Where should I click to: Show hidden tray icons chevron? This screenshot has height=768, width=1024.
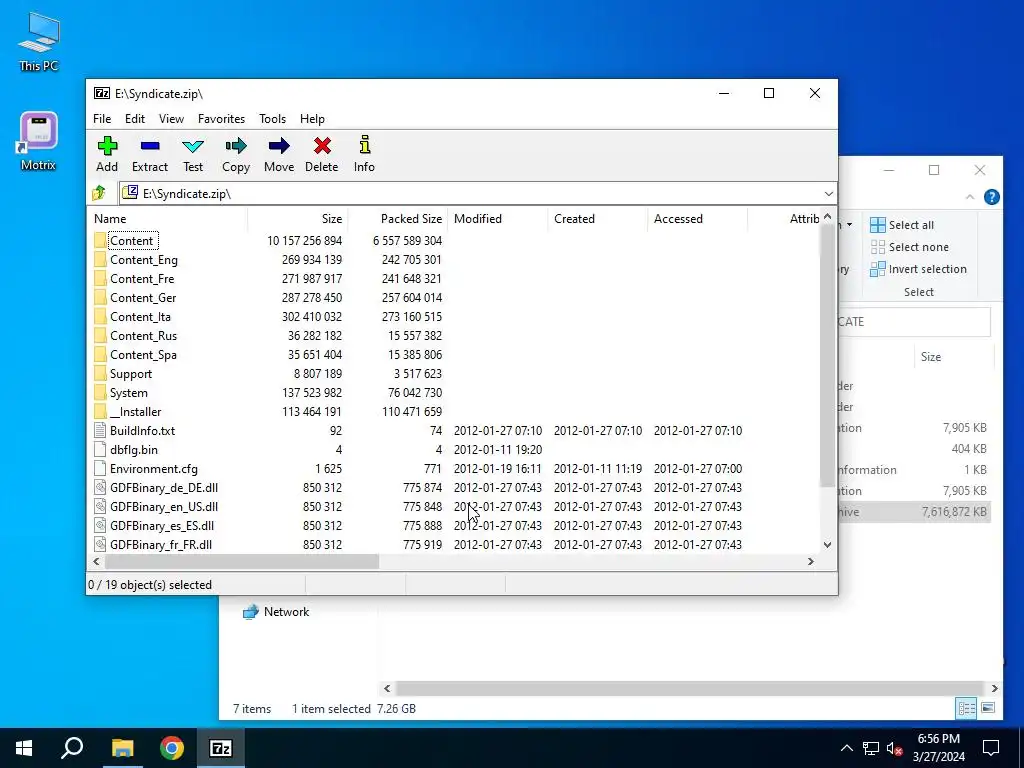846,748
